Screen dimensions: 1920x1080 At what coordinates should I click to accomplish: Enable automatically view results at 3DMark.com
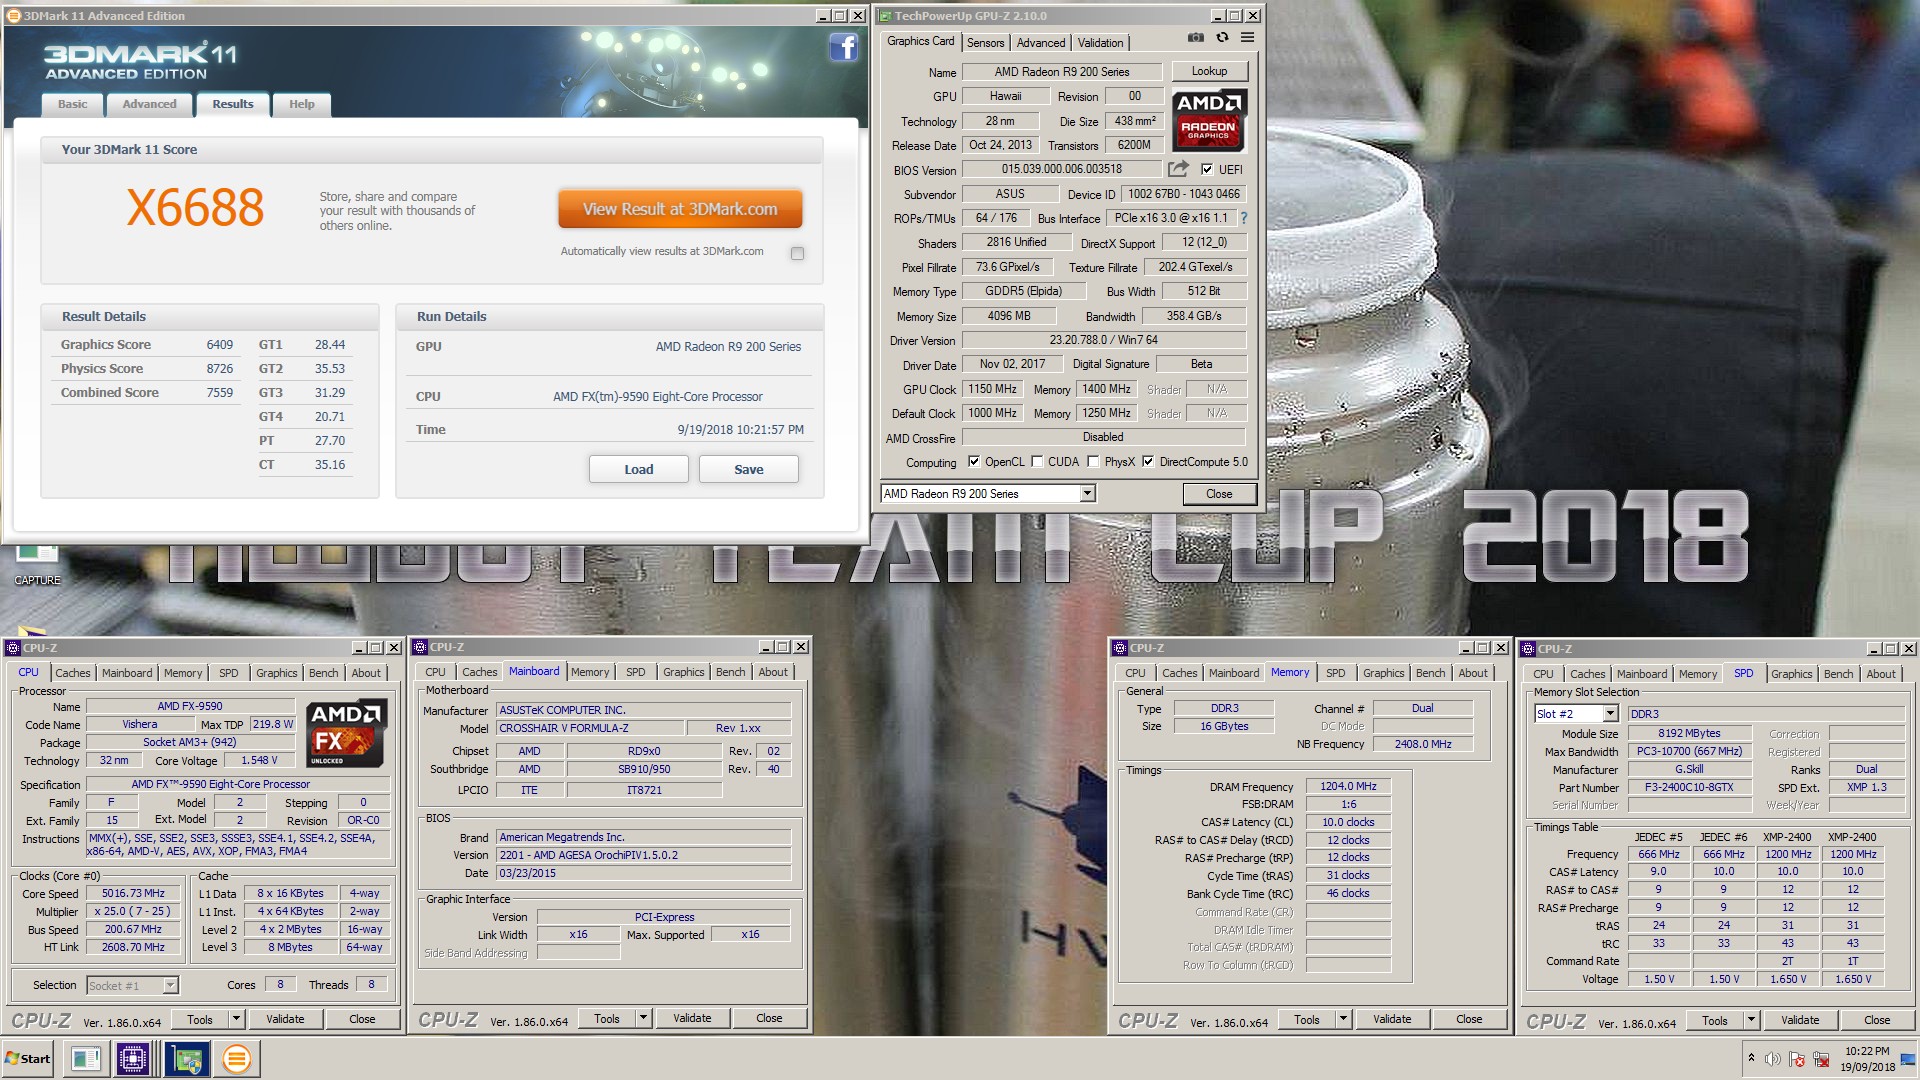tap(797, 253)
